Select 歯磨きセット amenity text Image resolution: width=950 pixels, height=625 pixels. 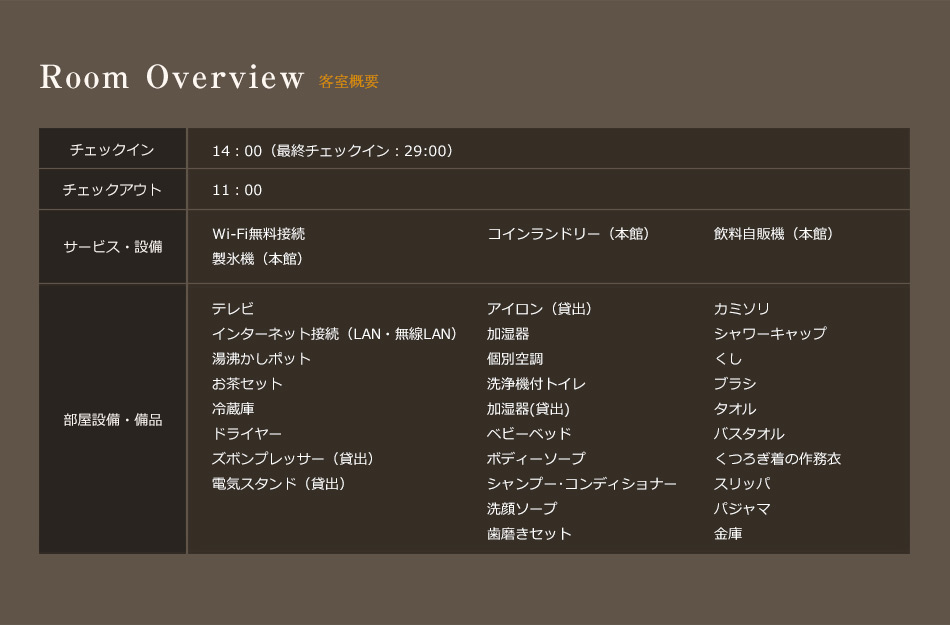pos(529,534)
